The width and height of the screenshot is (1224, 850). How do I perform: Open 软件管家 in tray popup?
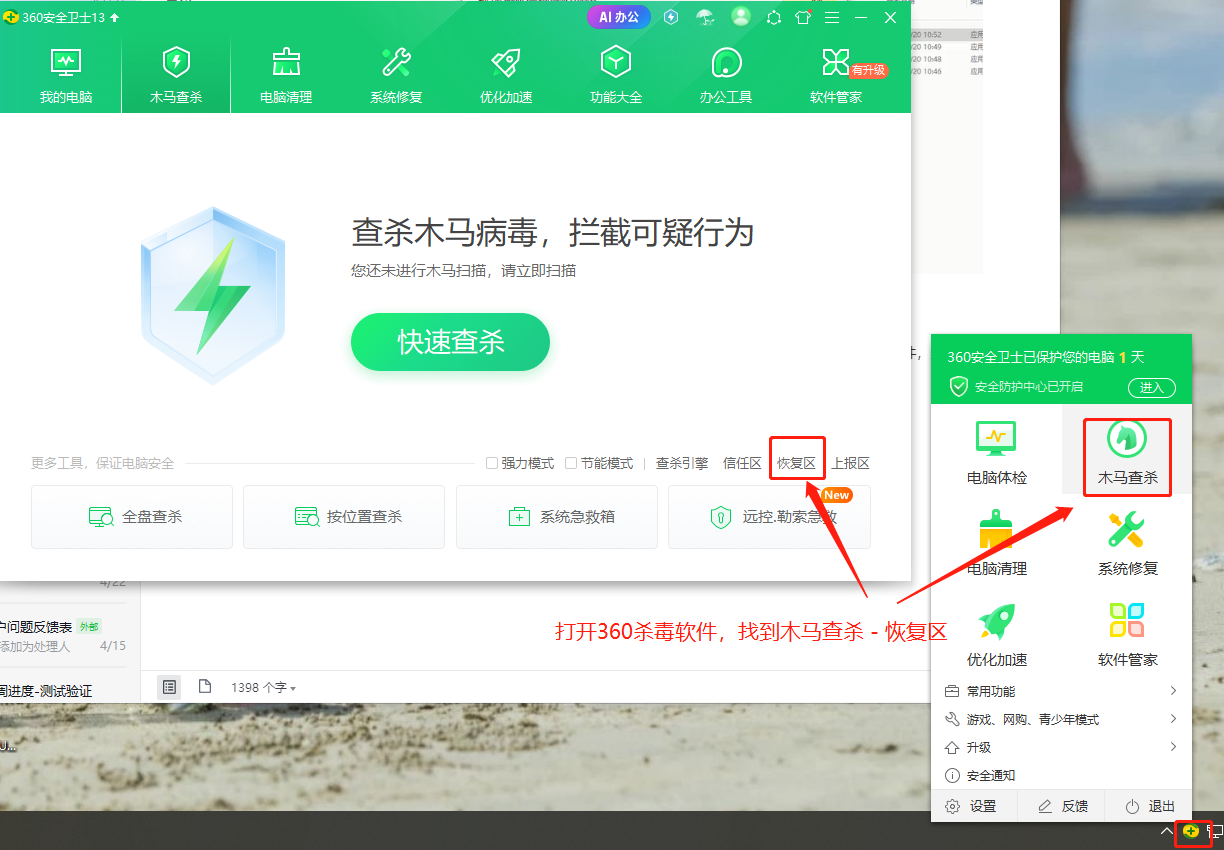click(1128, 636)
